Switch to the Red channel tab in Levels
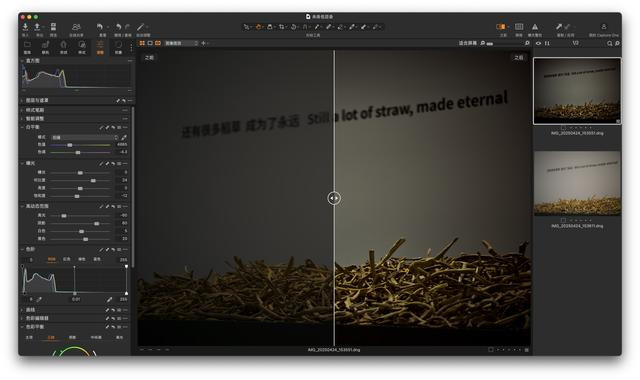640x380 pixels. click(x=67, y=259)
